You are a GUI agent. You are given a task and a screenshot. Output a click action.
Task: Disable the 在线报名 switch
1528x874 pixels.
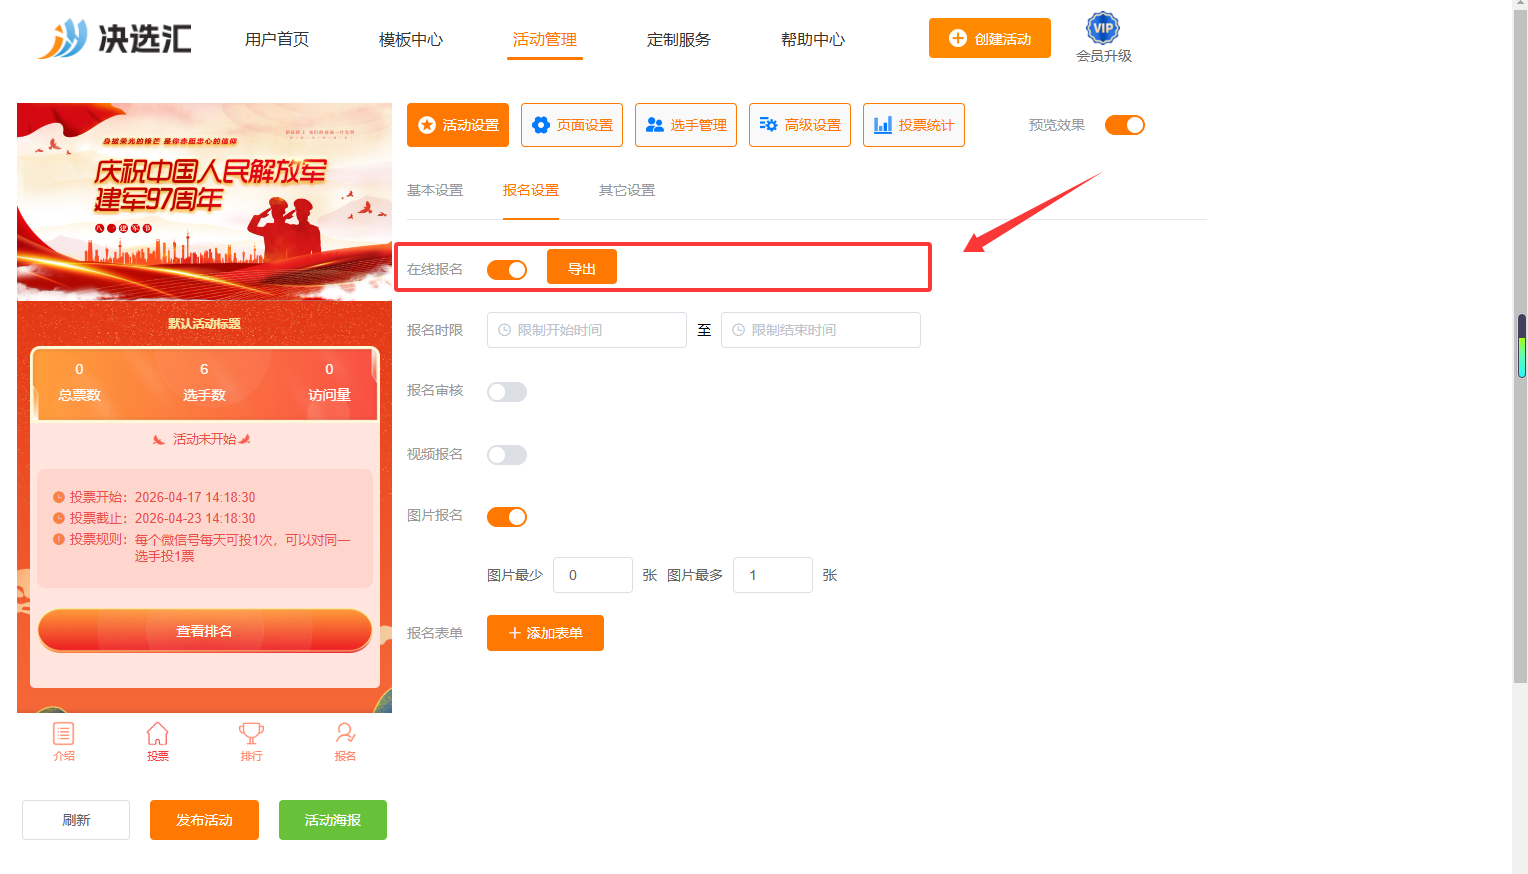coord(507,270)
